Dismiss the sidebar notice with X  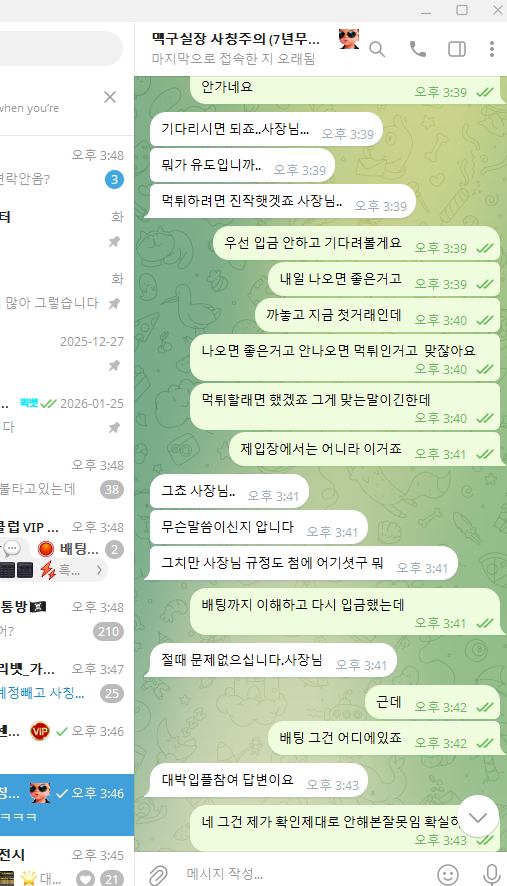(110, 97)
